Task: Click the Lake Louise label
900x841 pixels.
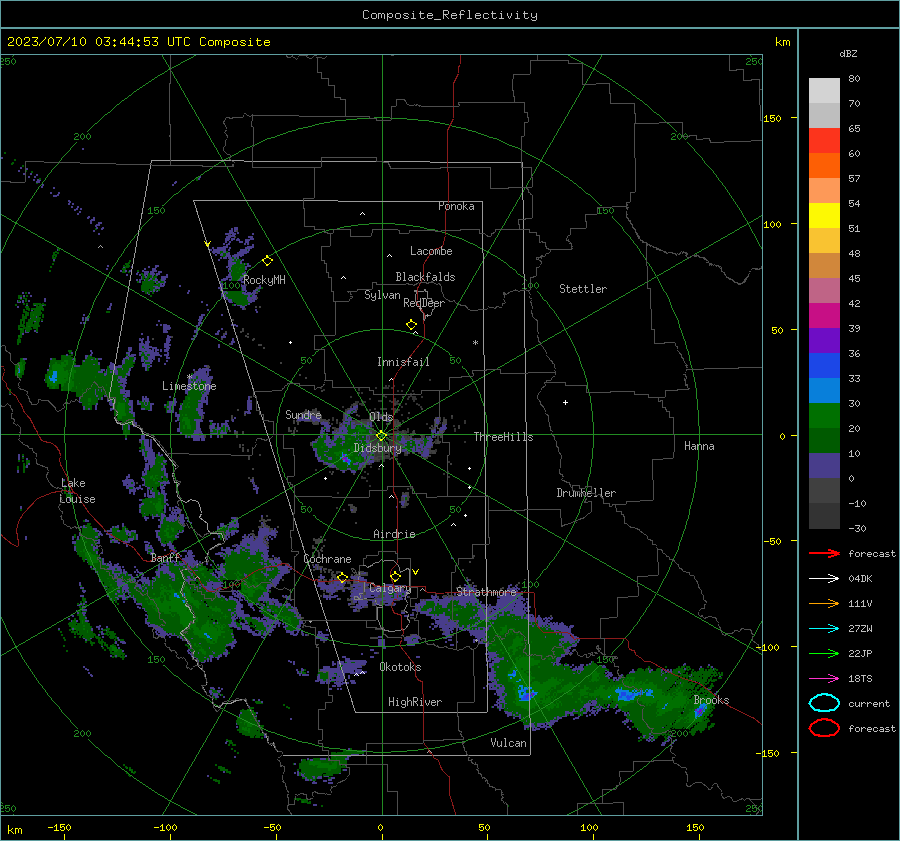Action: [x=77, y=491]
